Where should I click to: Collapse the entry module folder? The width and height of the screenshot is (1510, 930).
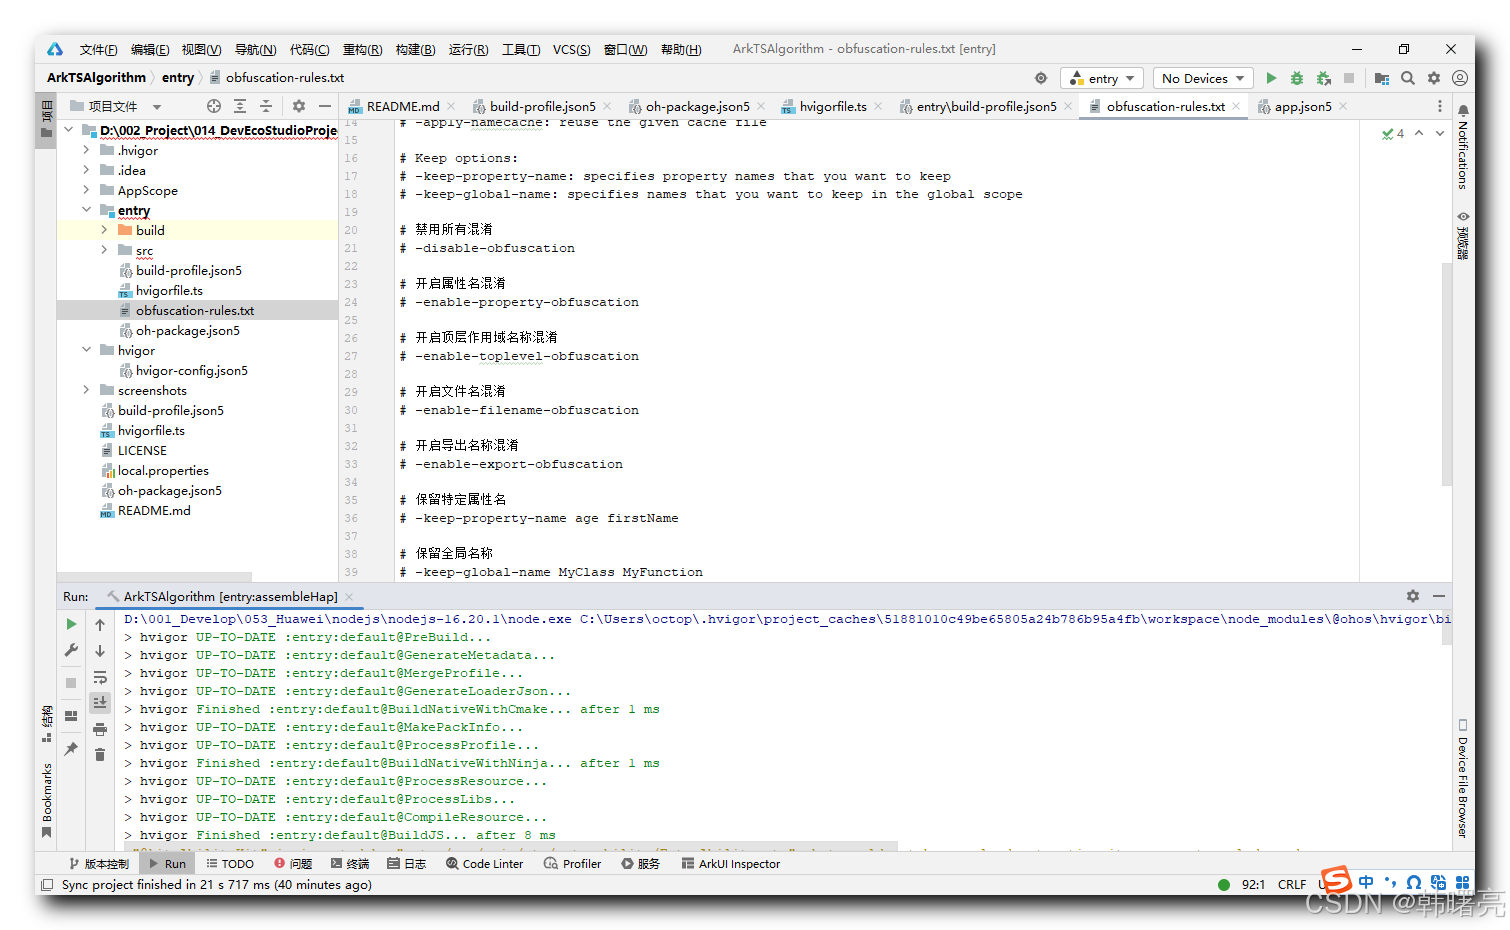86,210
